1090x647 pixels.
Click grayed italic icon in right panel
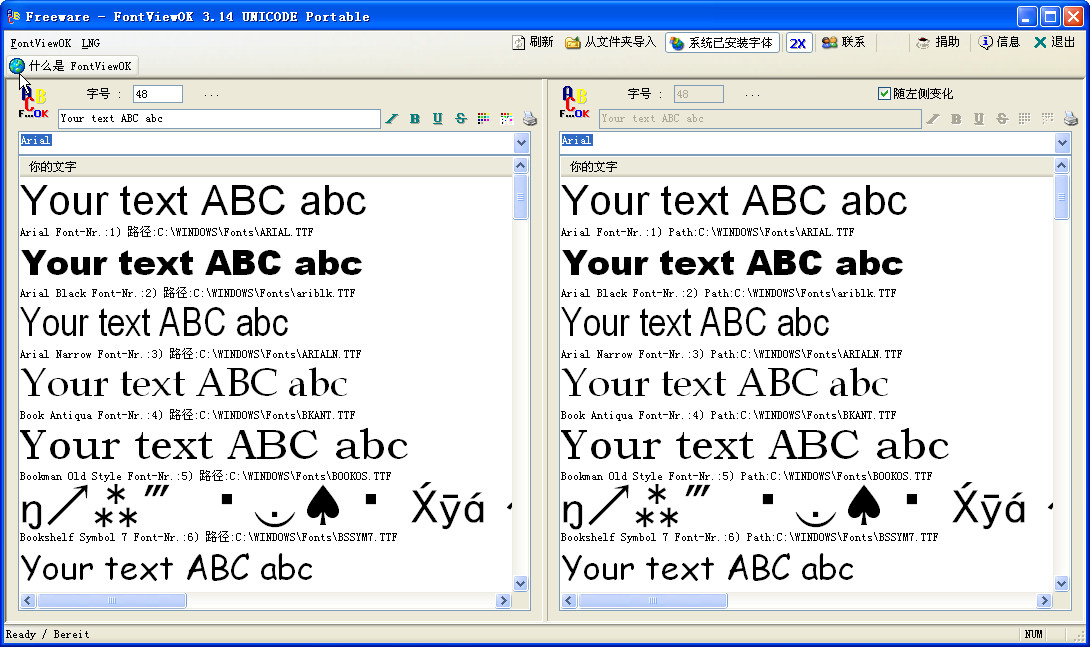pos(933,119)
